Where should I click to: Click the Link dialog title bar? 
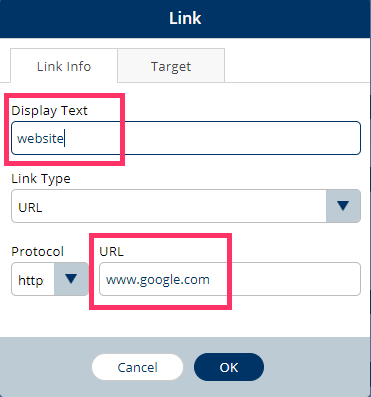click(185, 19)
